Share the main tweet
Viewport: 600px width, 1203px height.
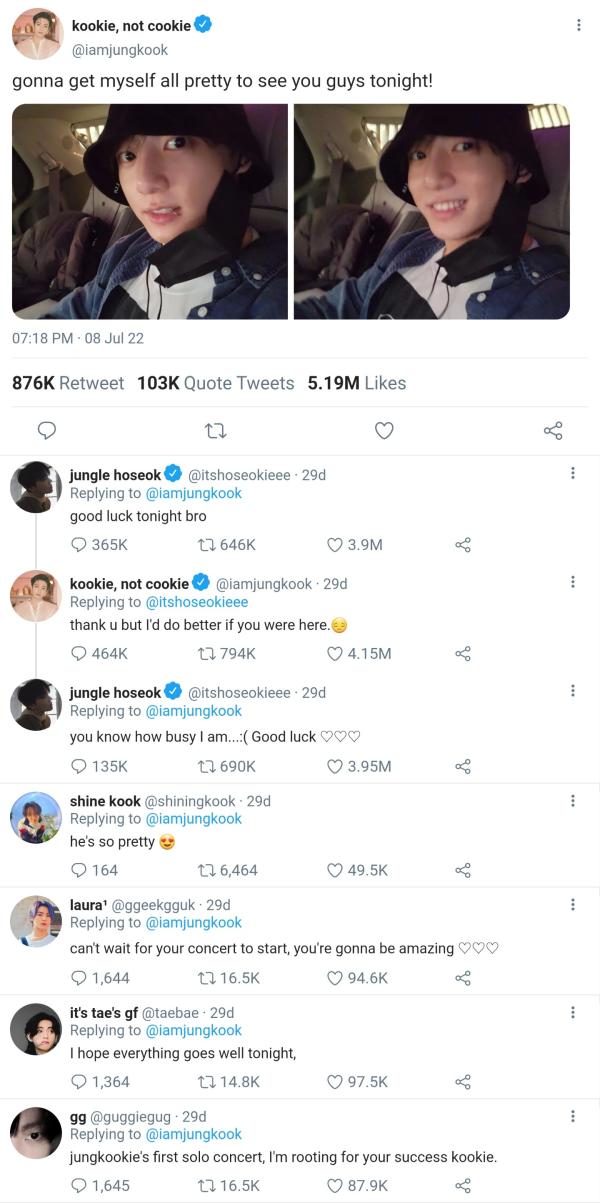553,430
